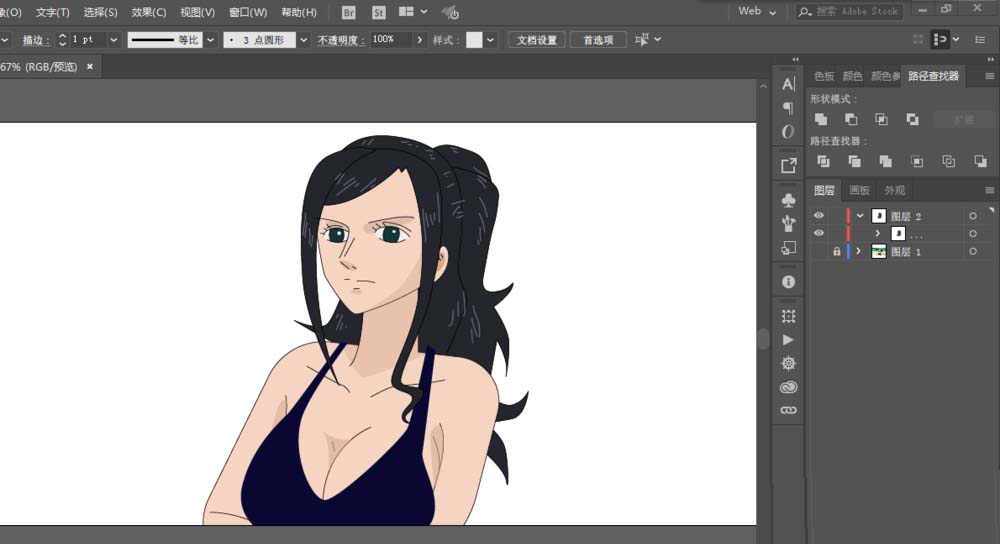Open the 窗口(W) menu
Screen dimensions: 1000x544
[x=248, y=12]
